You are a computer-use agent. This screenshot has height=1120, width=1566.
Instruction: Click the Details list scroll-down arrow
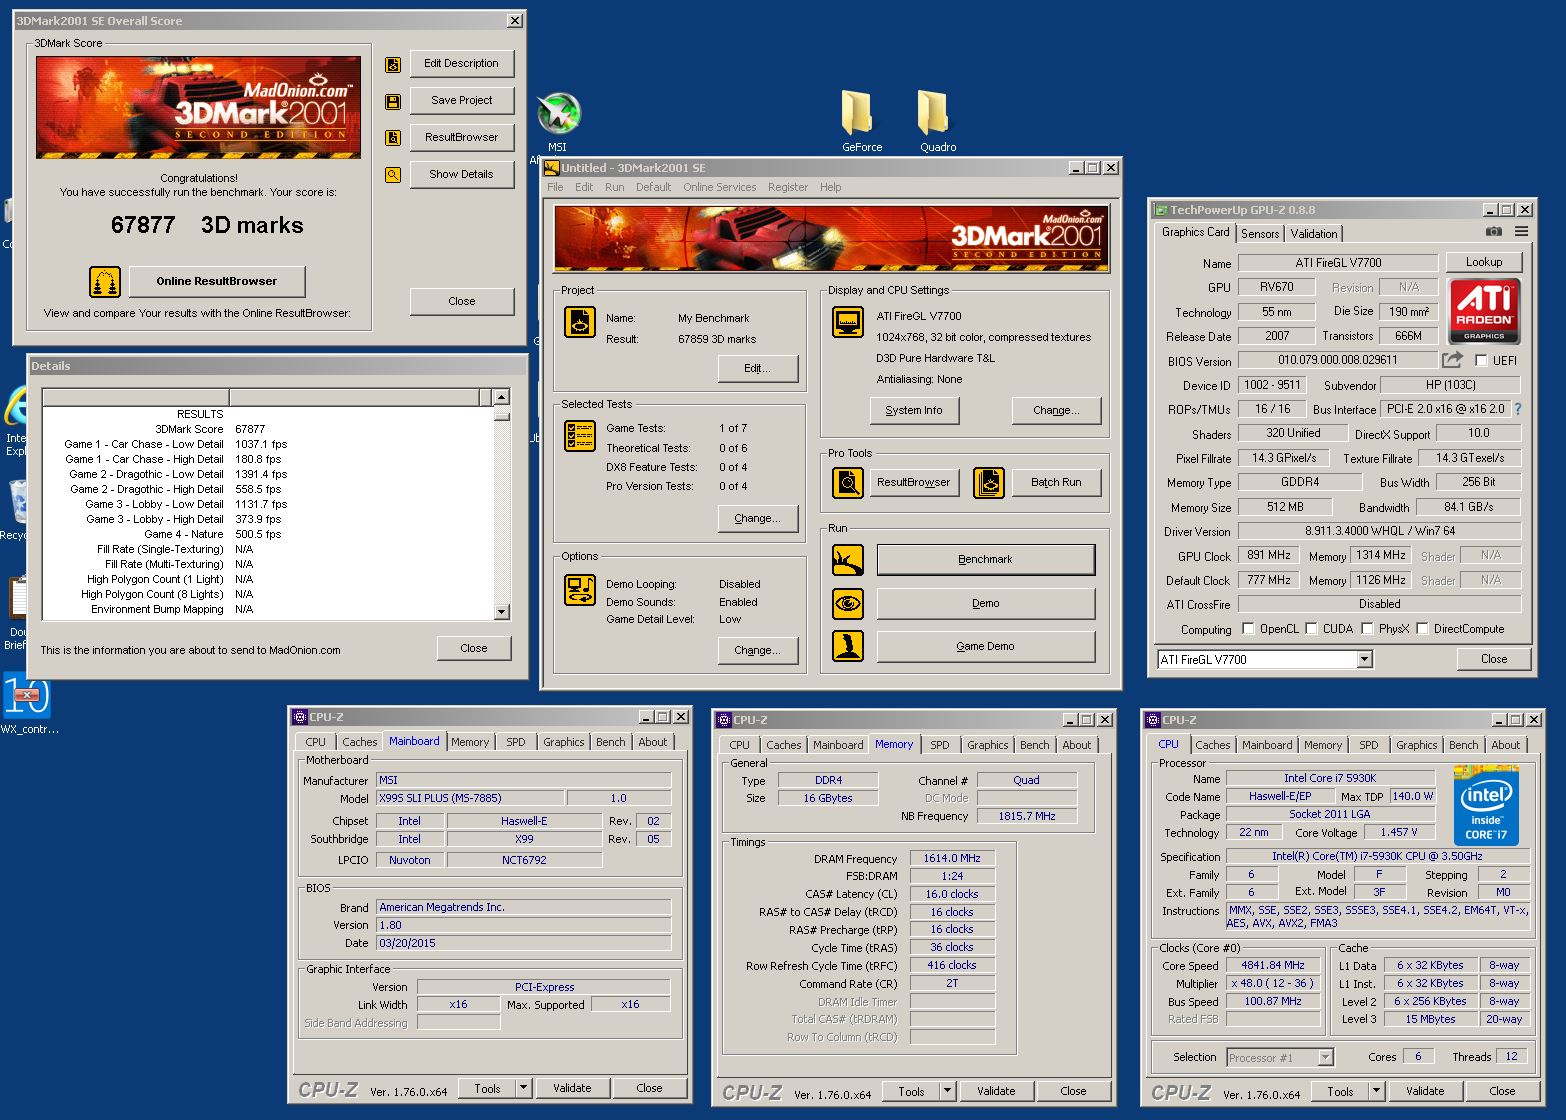click(x=502, y=612)
